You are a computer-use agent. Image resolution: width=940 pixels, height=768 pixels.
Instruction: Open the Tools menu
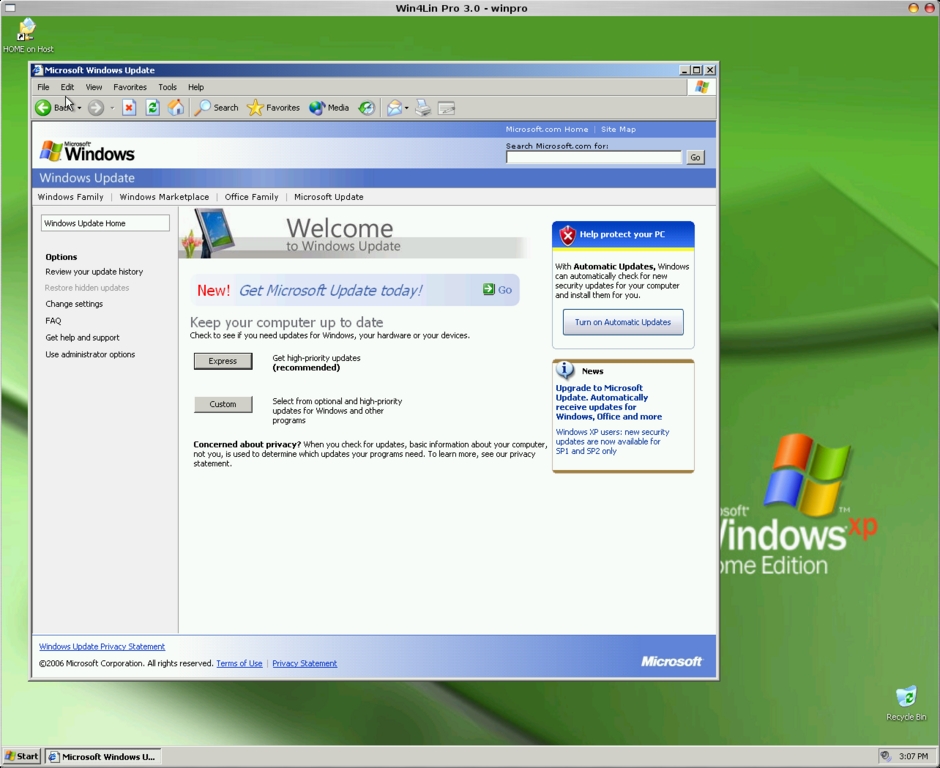[167, 87]
